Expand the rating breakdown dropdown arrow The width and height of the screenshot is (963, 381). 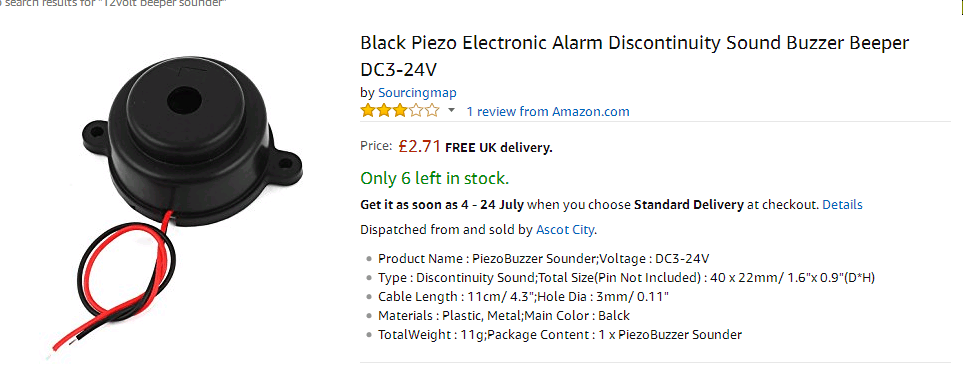pos(451,111)
